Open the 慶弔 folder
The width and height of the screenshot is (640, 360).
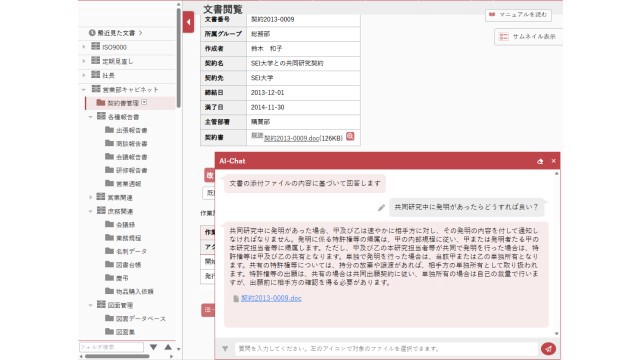point(117,278)
